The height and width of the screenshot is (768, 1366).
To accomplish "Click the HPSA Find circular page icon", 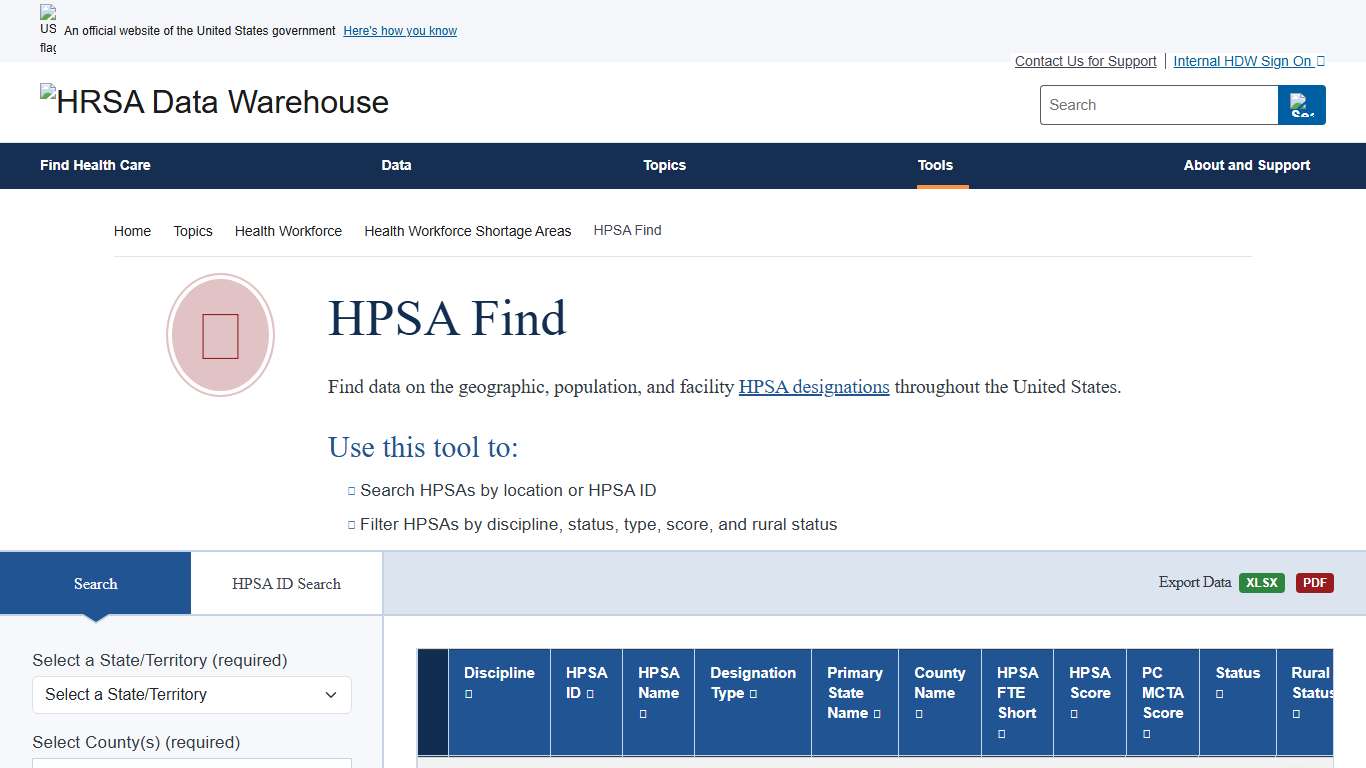I will tap(220, 335).
